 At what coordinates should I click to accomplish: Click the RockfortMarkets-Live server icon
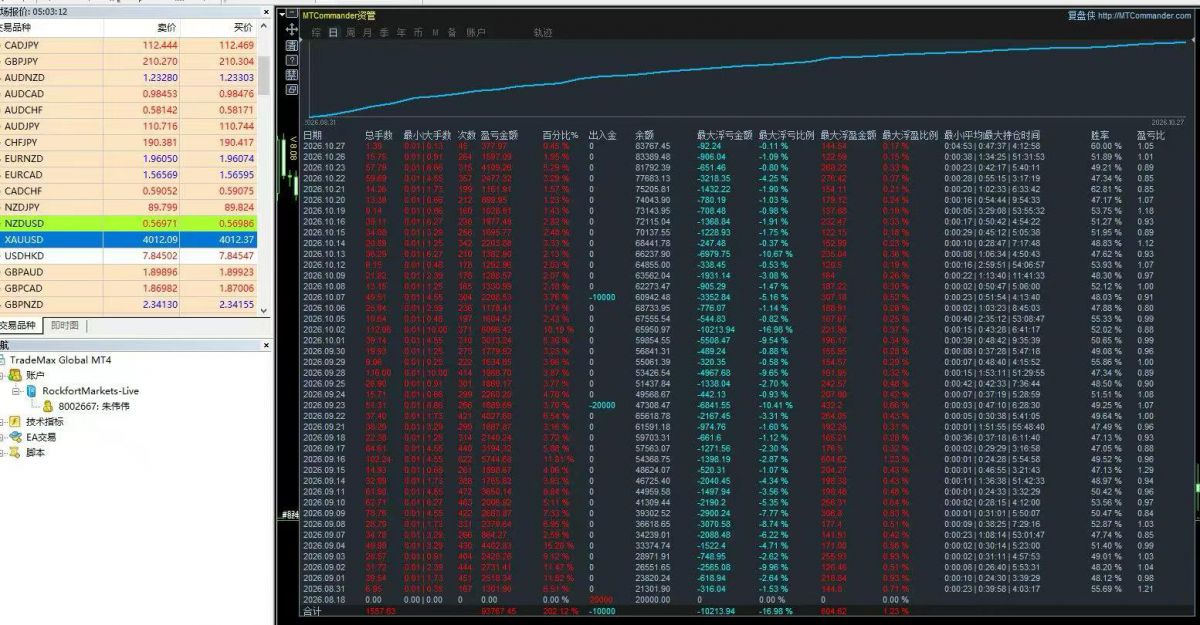coord(32,391)
